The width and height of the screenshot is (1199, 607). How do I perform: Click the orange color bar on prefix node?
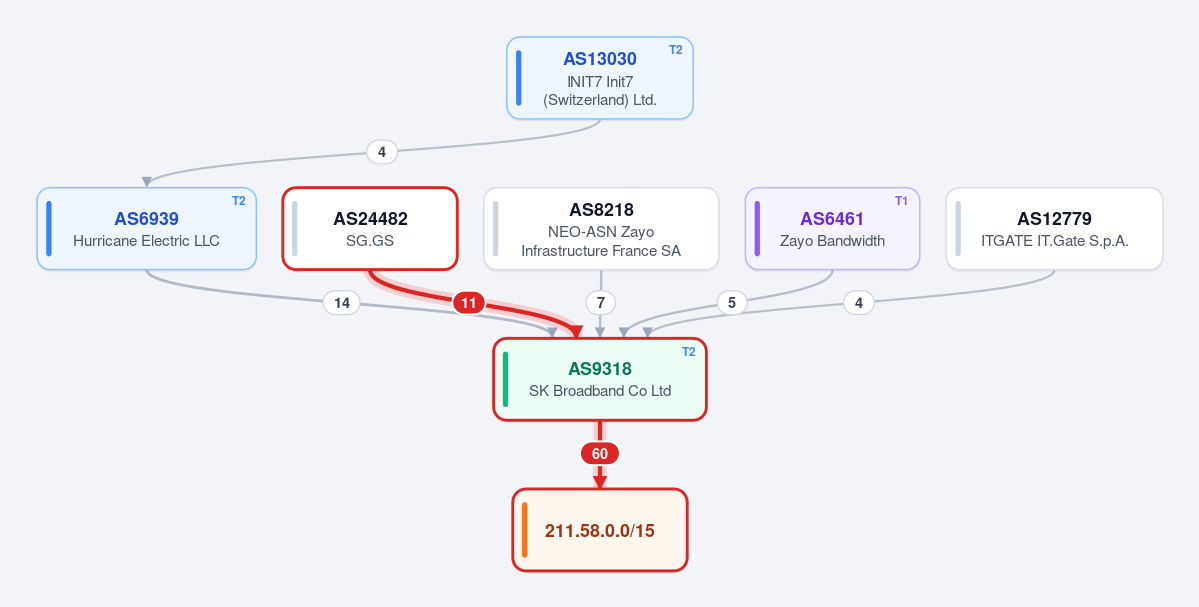[x=525, y=530]
